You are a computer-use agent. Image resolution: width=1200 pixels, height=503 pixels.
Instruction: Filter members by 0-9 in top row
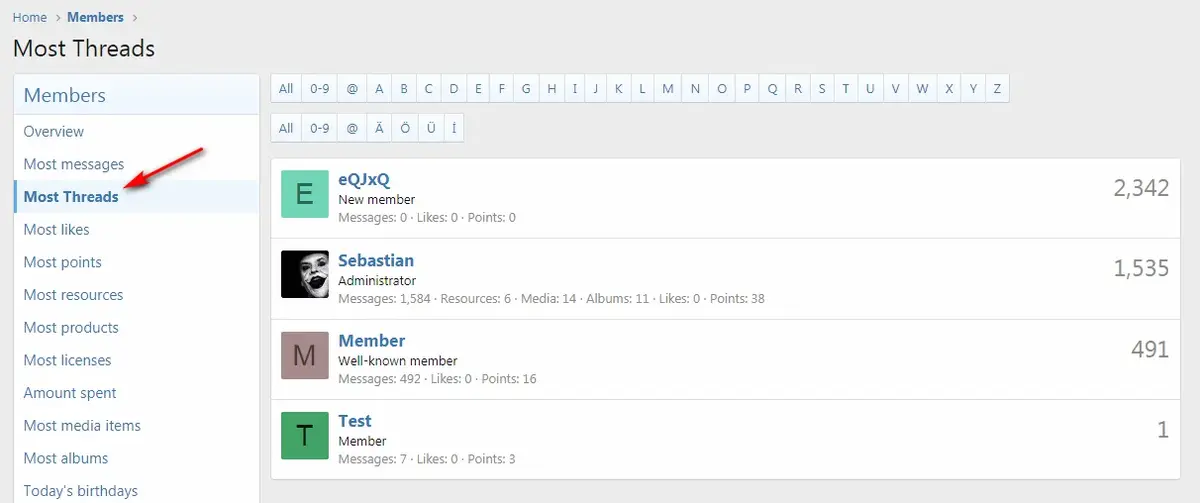(x=319, y=89)
